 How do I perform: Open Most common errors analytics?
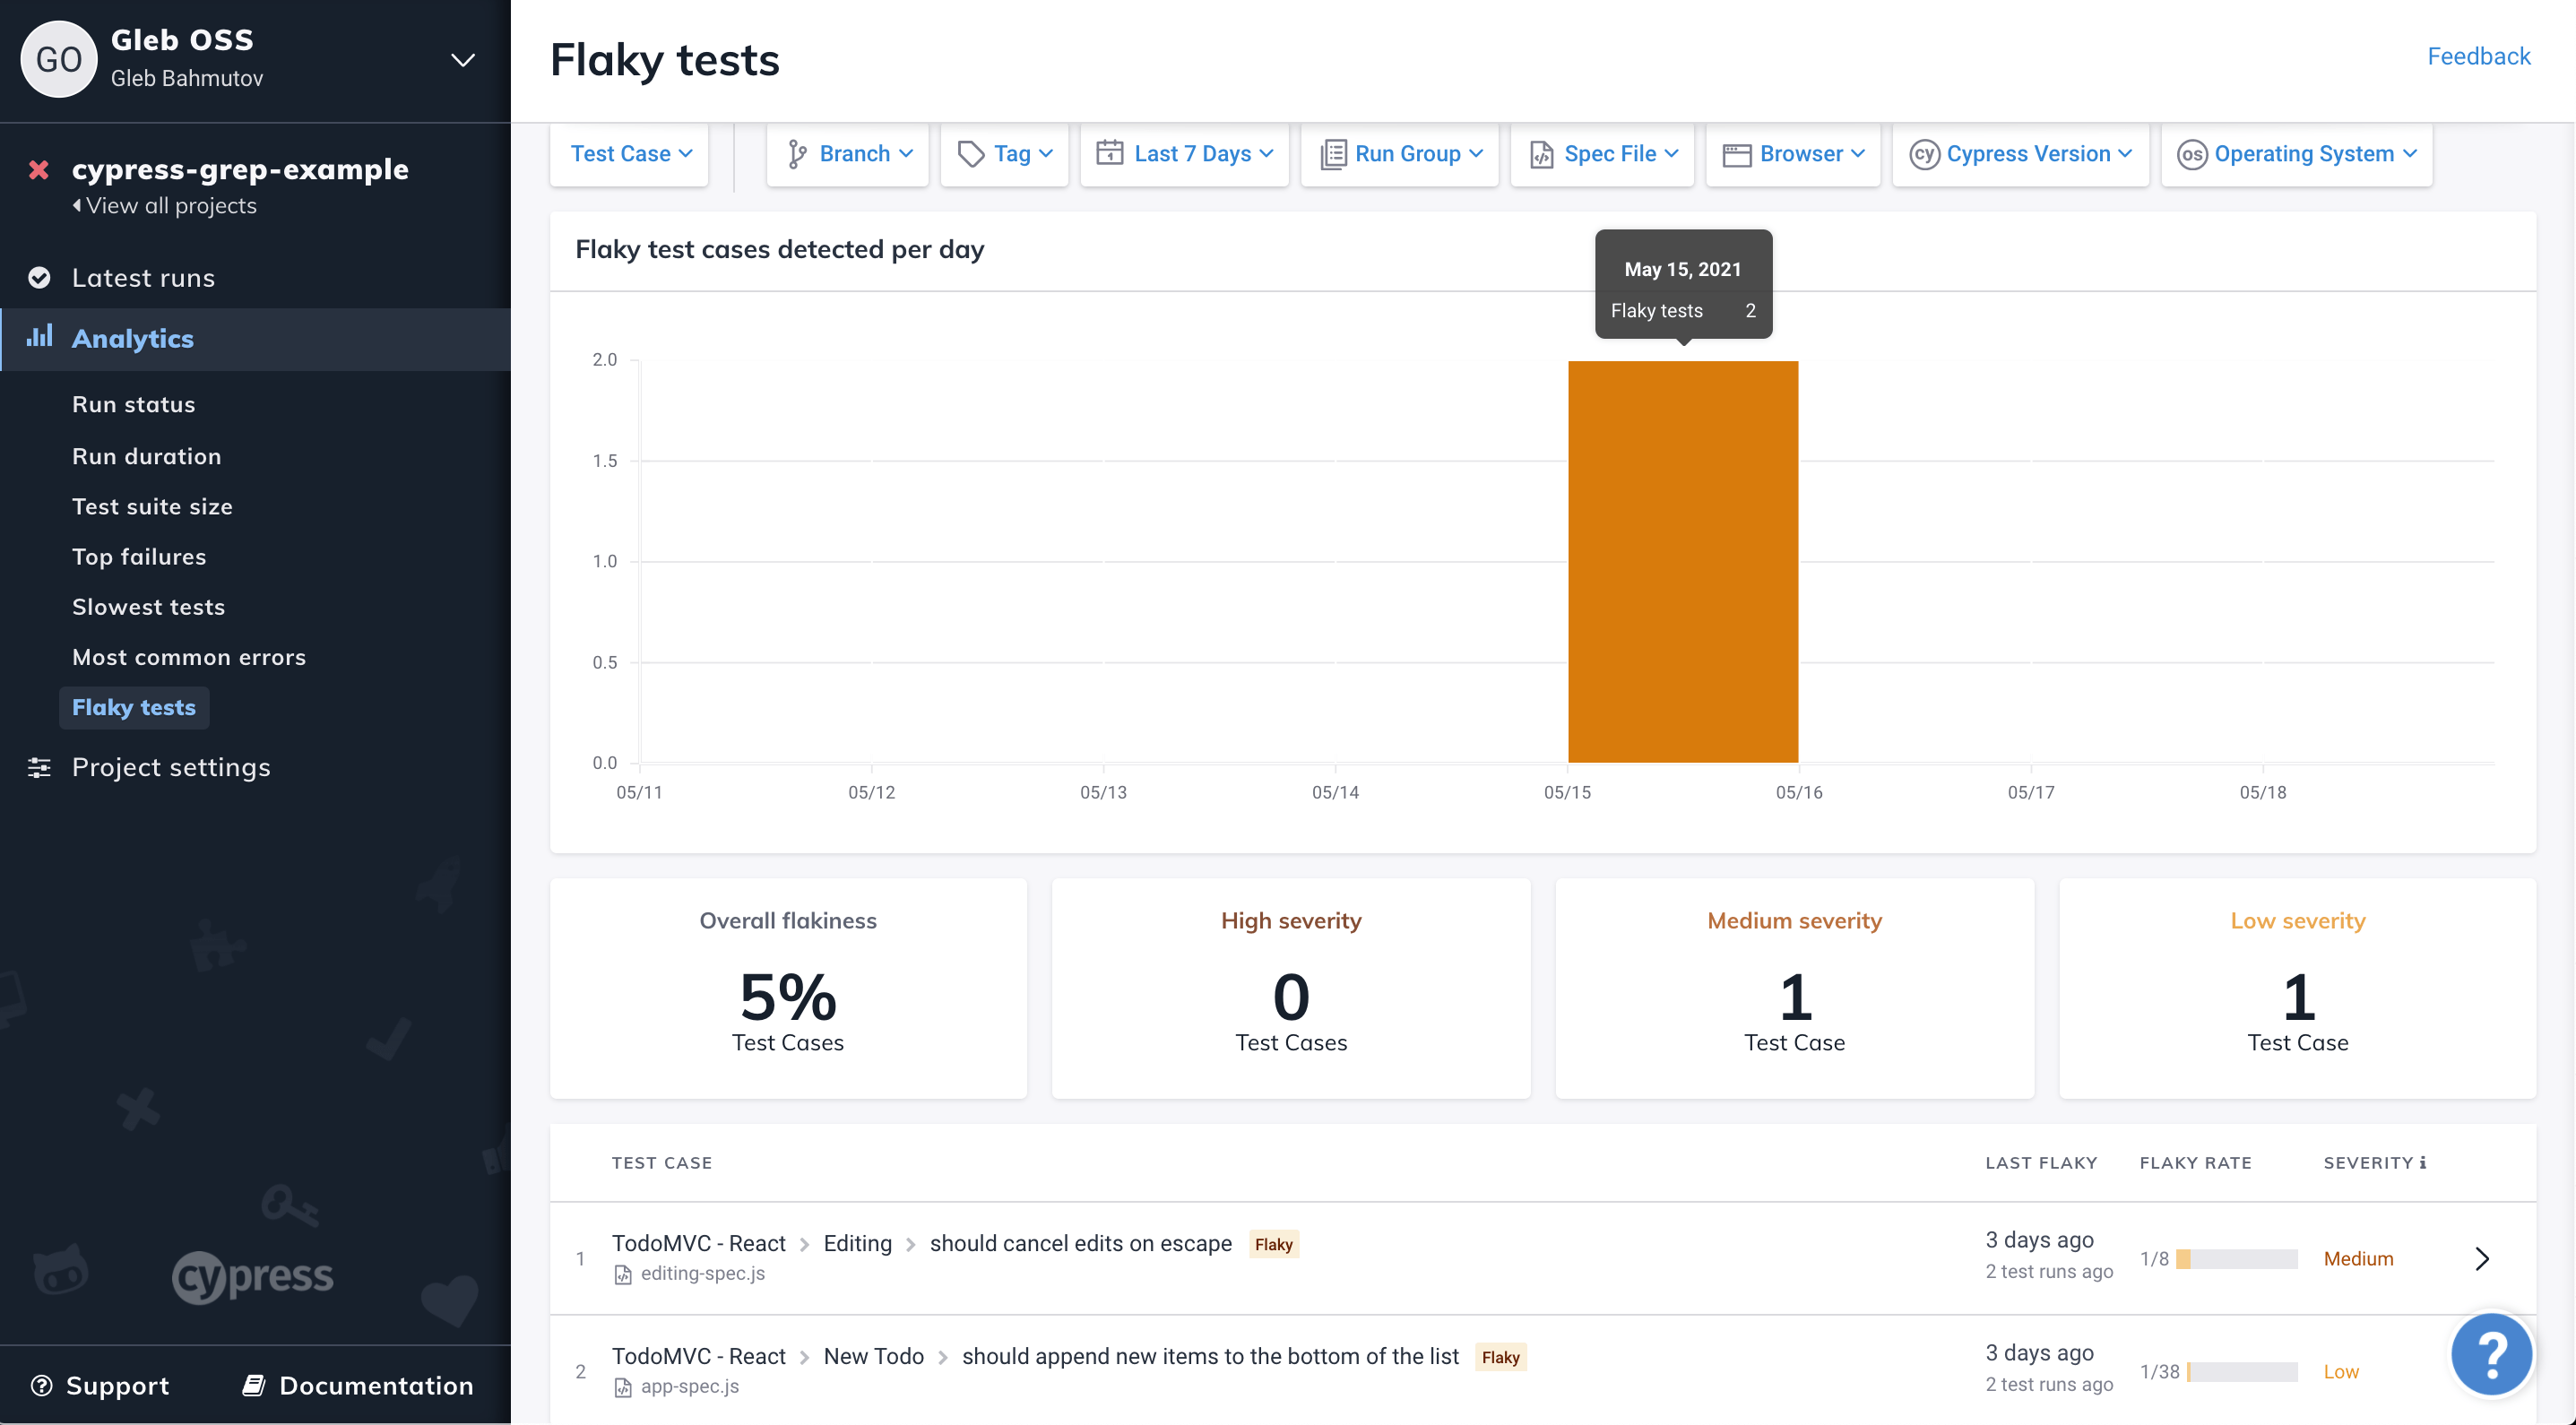pyautogui.click(x=189, y=657)
